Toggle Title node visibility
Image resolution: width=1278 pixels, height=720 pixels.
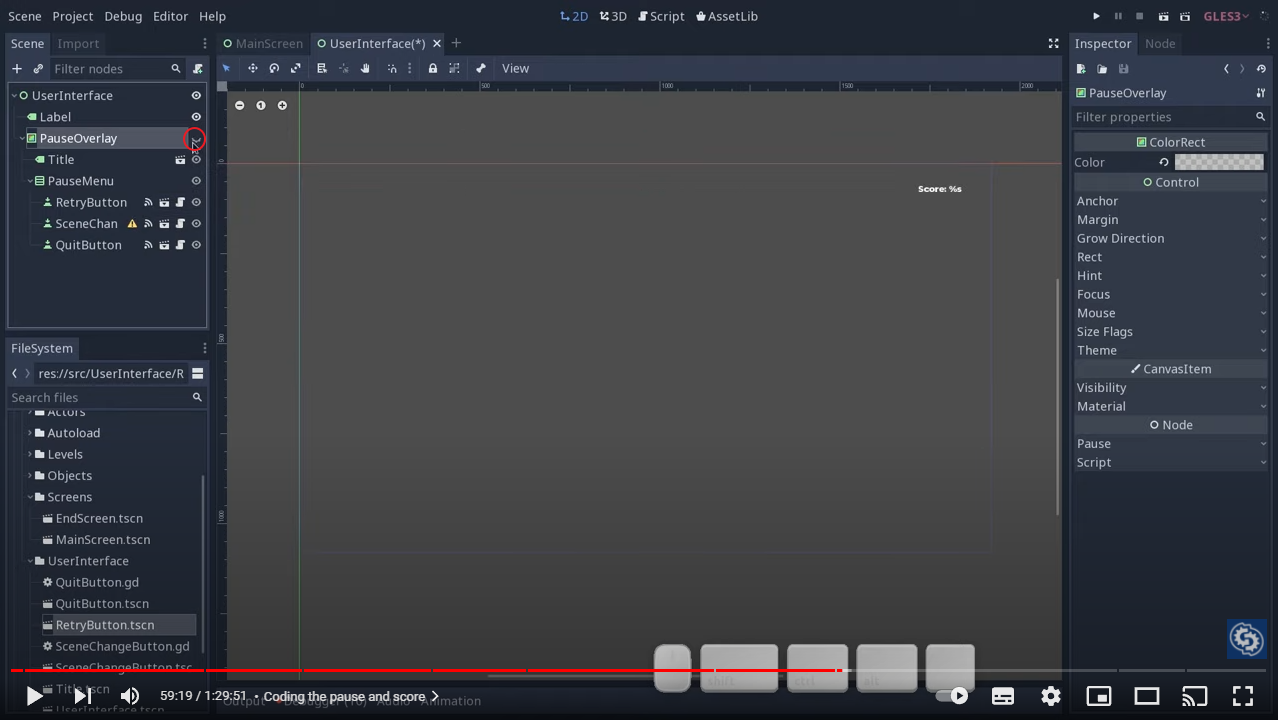click(196, 160)
